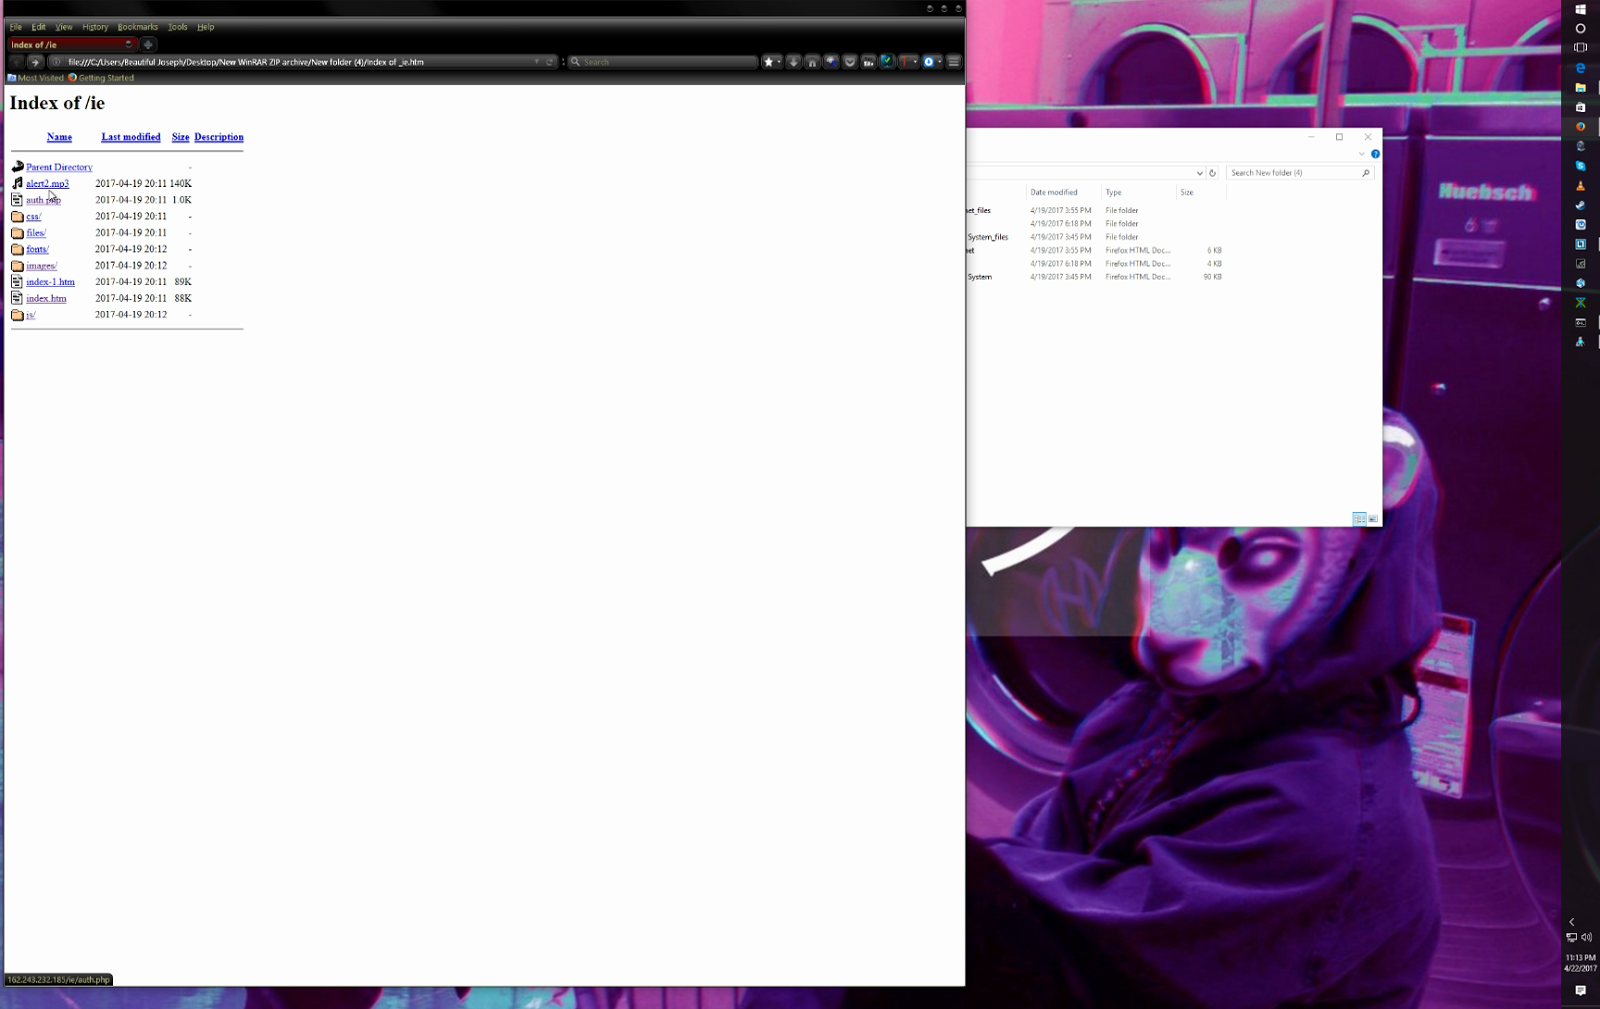Open Skype from the taskbar
This screenshot has height=1009, width=1600.
[1580, 166]
